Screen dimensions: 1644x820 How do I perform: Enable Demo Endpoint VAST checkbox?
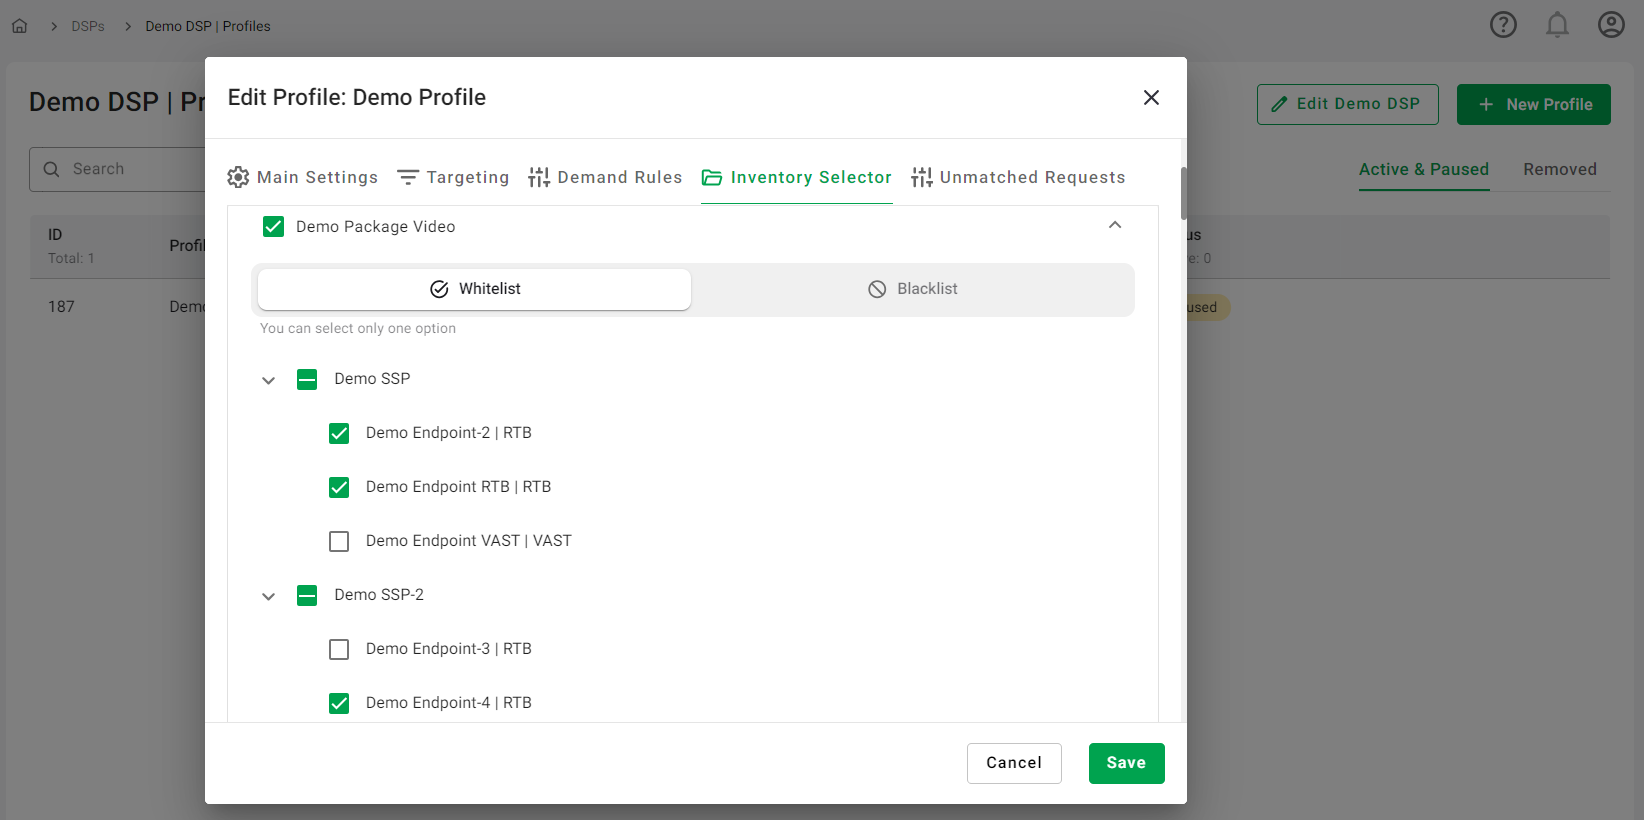click(339, 541)
